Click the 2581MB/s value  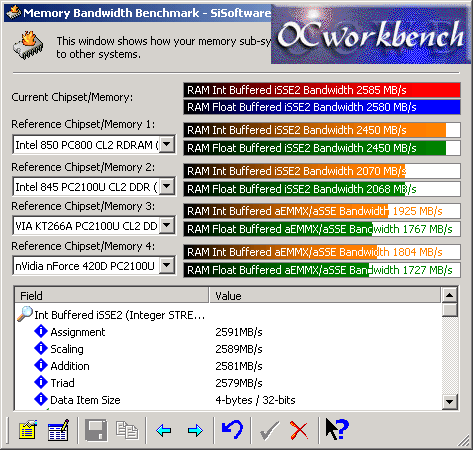tap(239, 366)
